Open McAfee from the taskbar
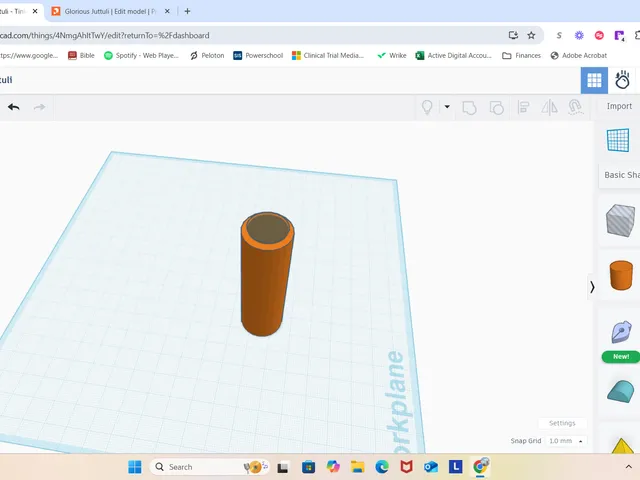This screenshot has height=480, width=640. pyautogui.click(x=406, y=467)
